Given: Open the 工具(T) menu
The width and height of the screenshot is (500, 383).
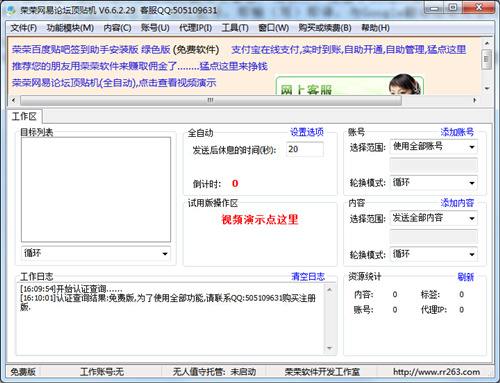Looking at the screenshot, I should pos(235,28).
